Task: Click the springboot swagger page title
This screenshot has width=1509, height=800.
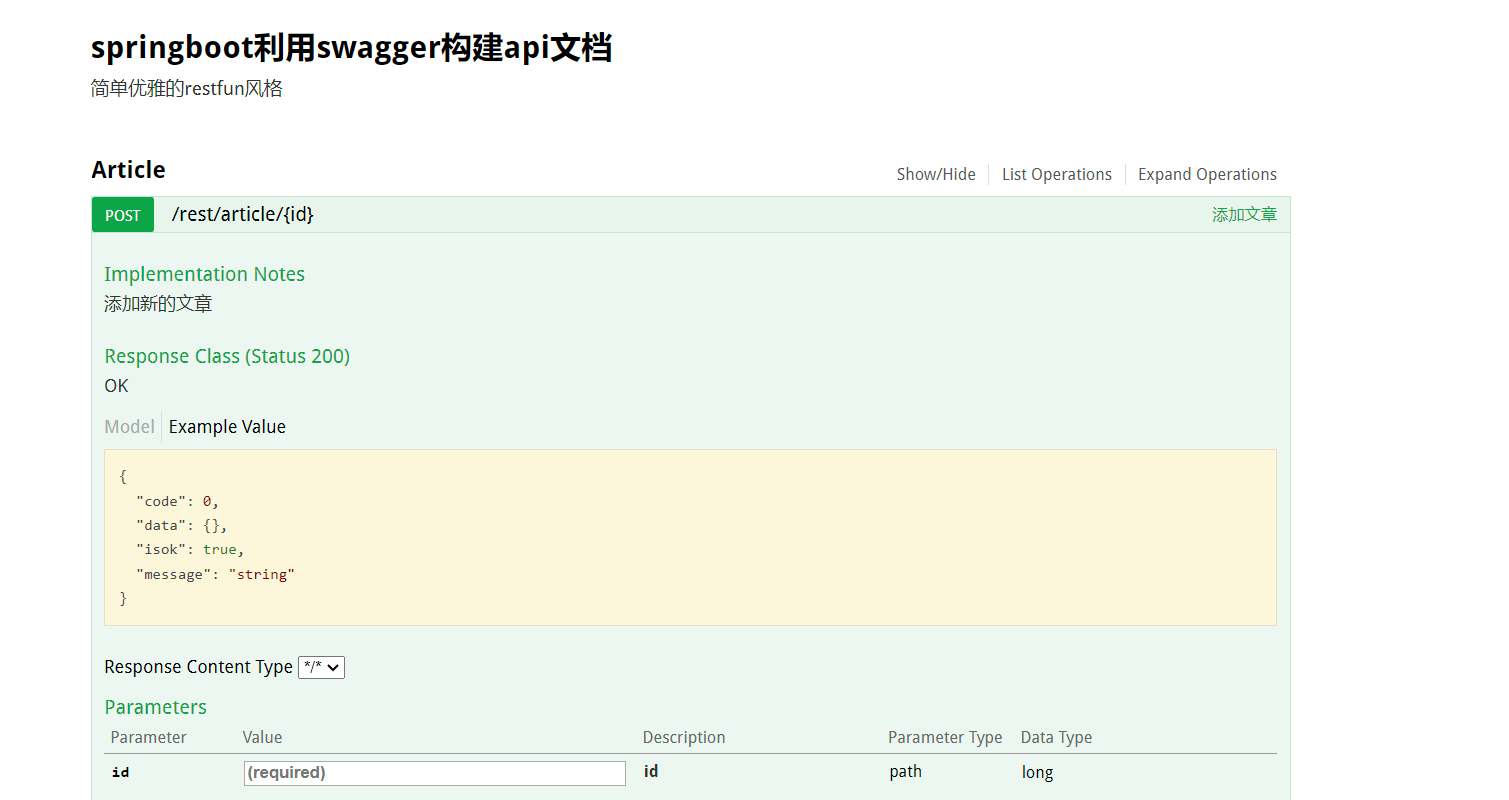Action: click(x=351, y=47)
